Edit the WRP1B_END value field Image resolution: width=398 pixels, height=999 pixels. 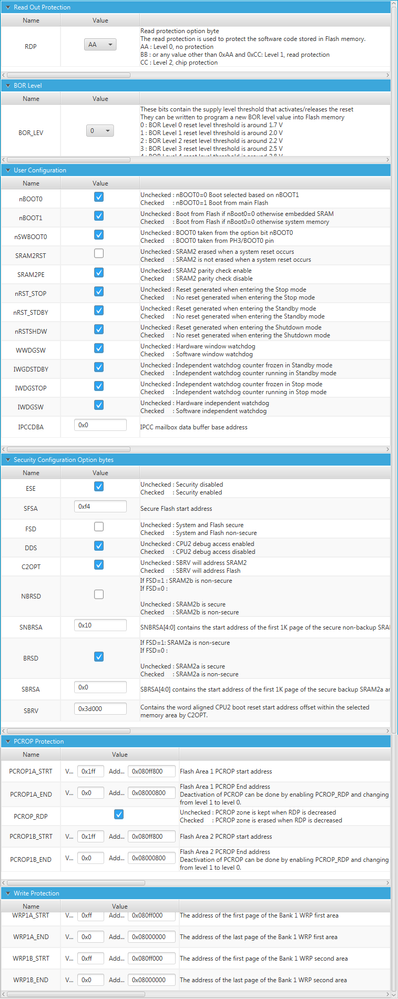pyautogui.click(x=90, y=979)
